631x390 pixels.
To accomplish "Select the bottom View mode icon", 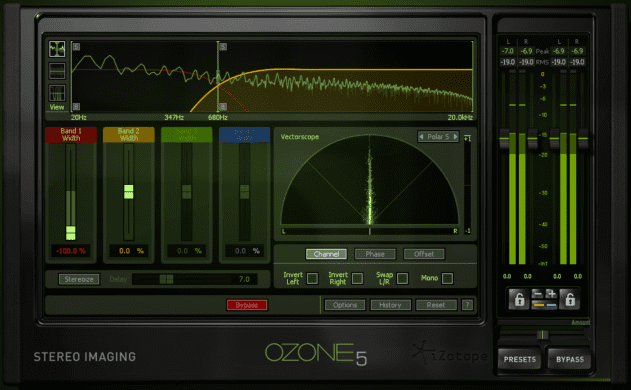I will [57, 93].
